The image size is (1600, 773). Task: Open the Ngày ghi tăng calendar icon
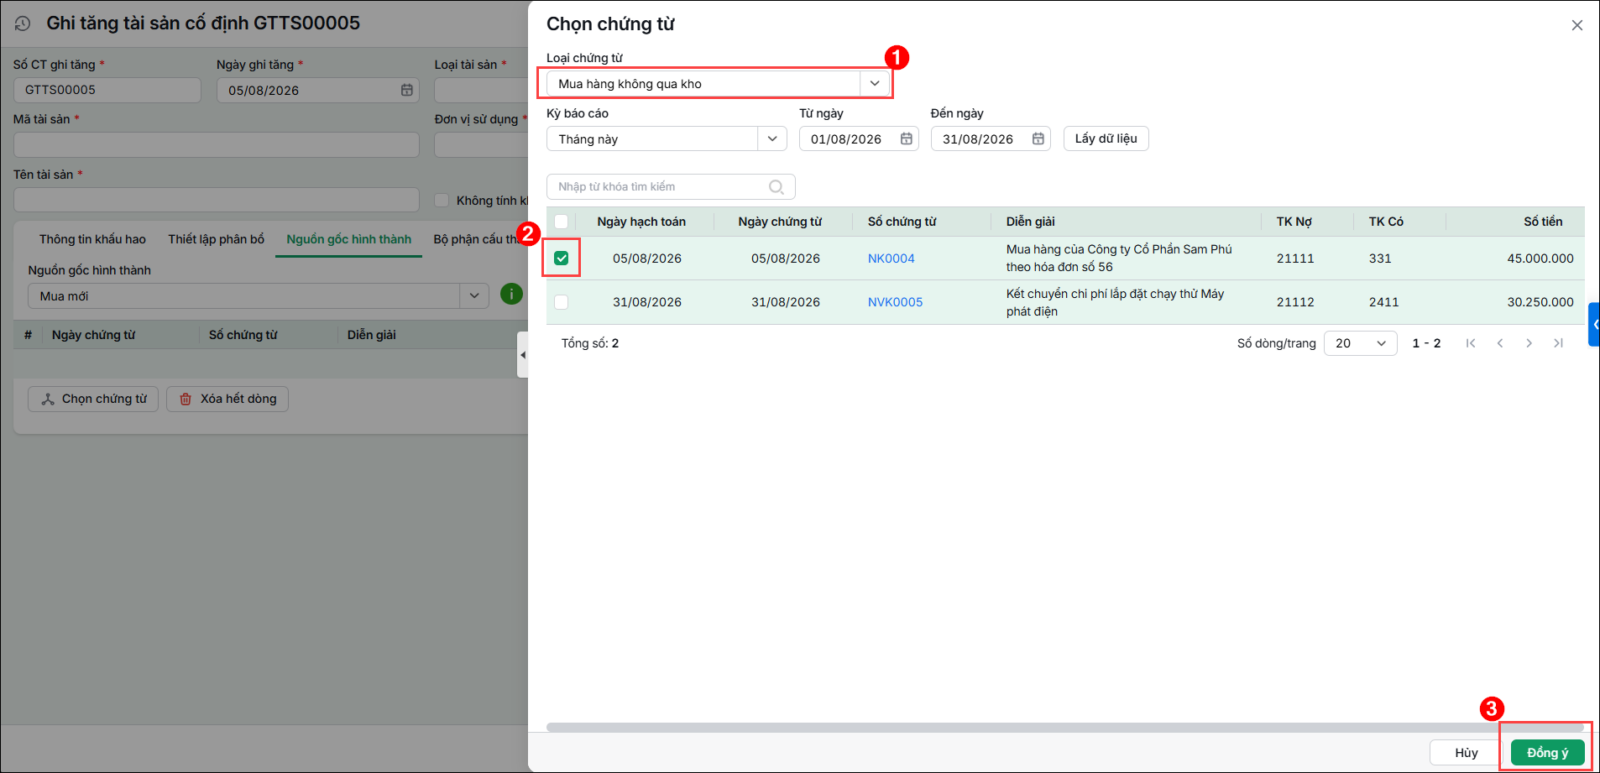point(407,90)
